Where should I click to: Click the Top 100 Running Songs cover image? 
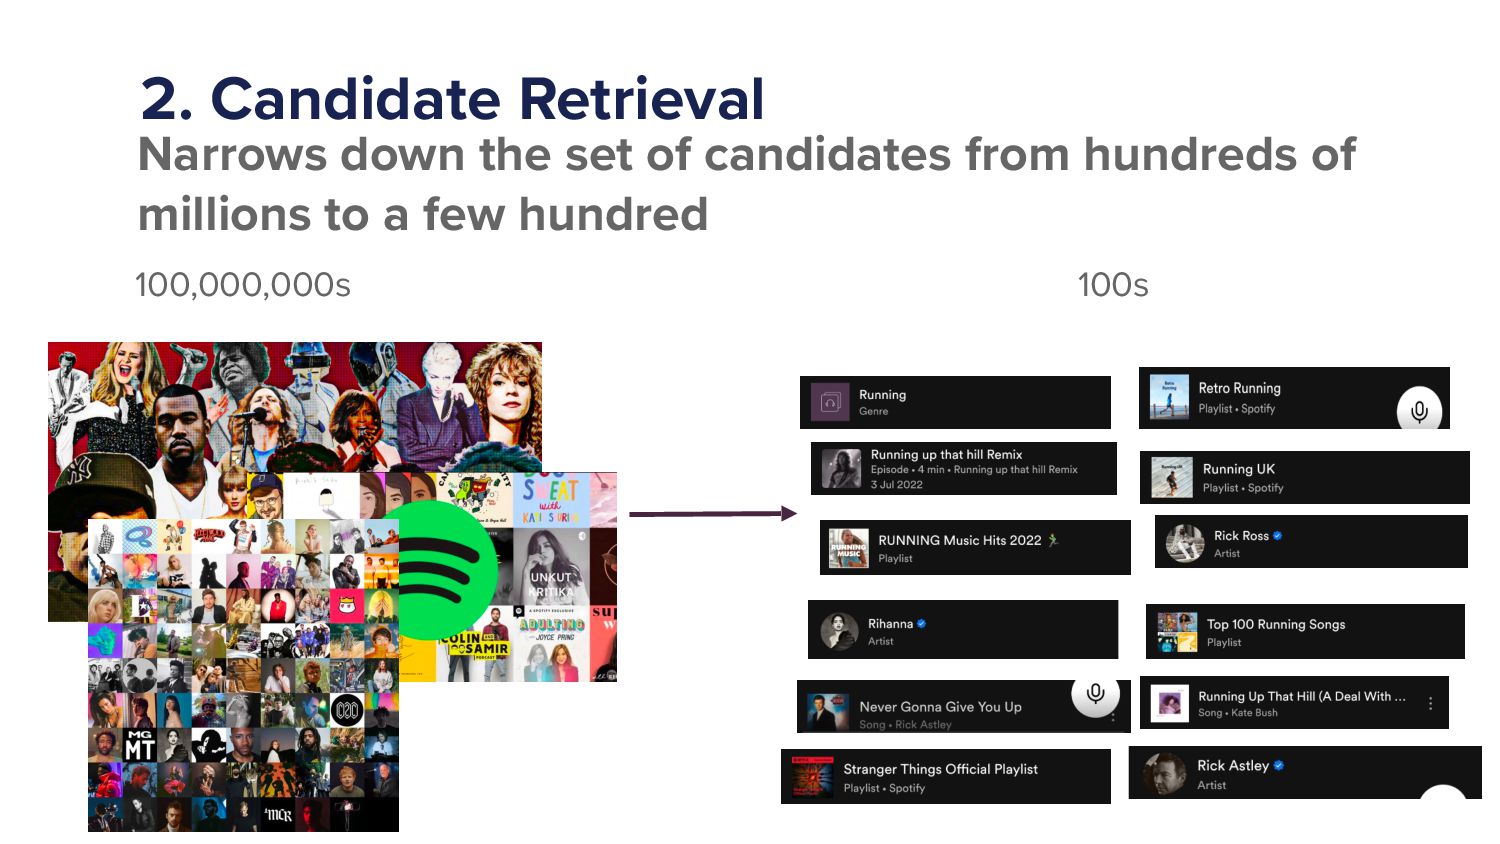pyautogui.click(x=1177, y=632)
